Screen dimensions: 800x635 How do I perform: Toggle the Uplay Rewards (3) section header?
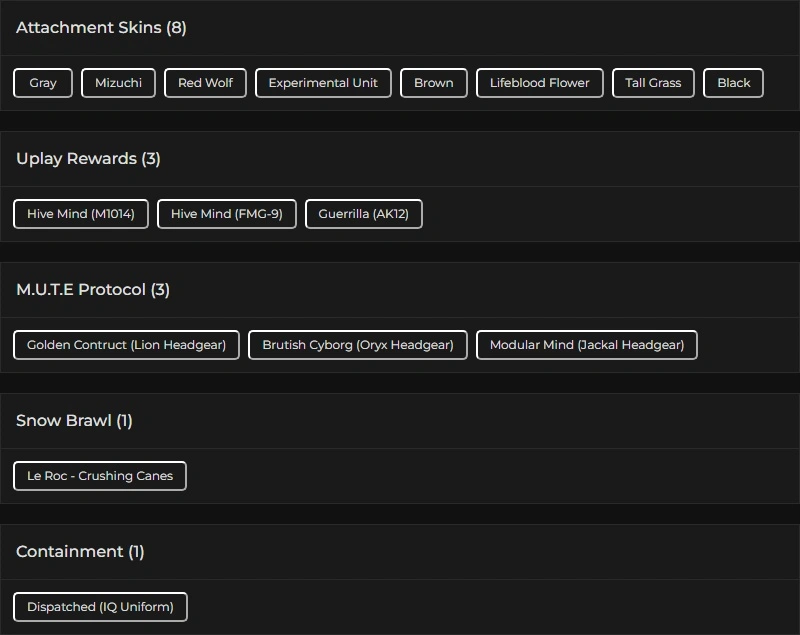pos(88,159)
